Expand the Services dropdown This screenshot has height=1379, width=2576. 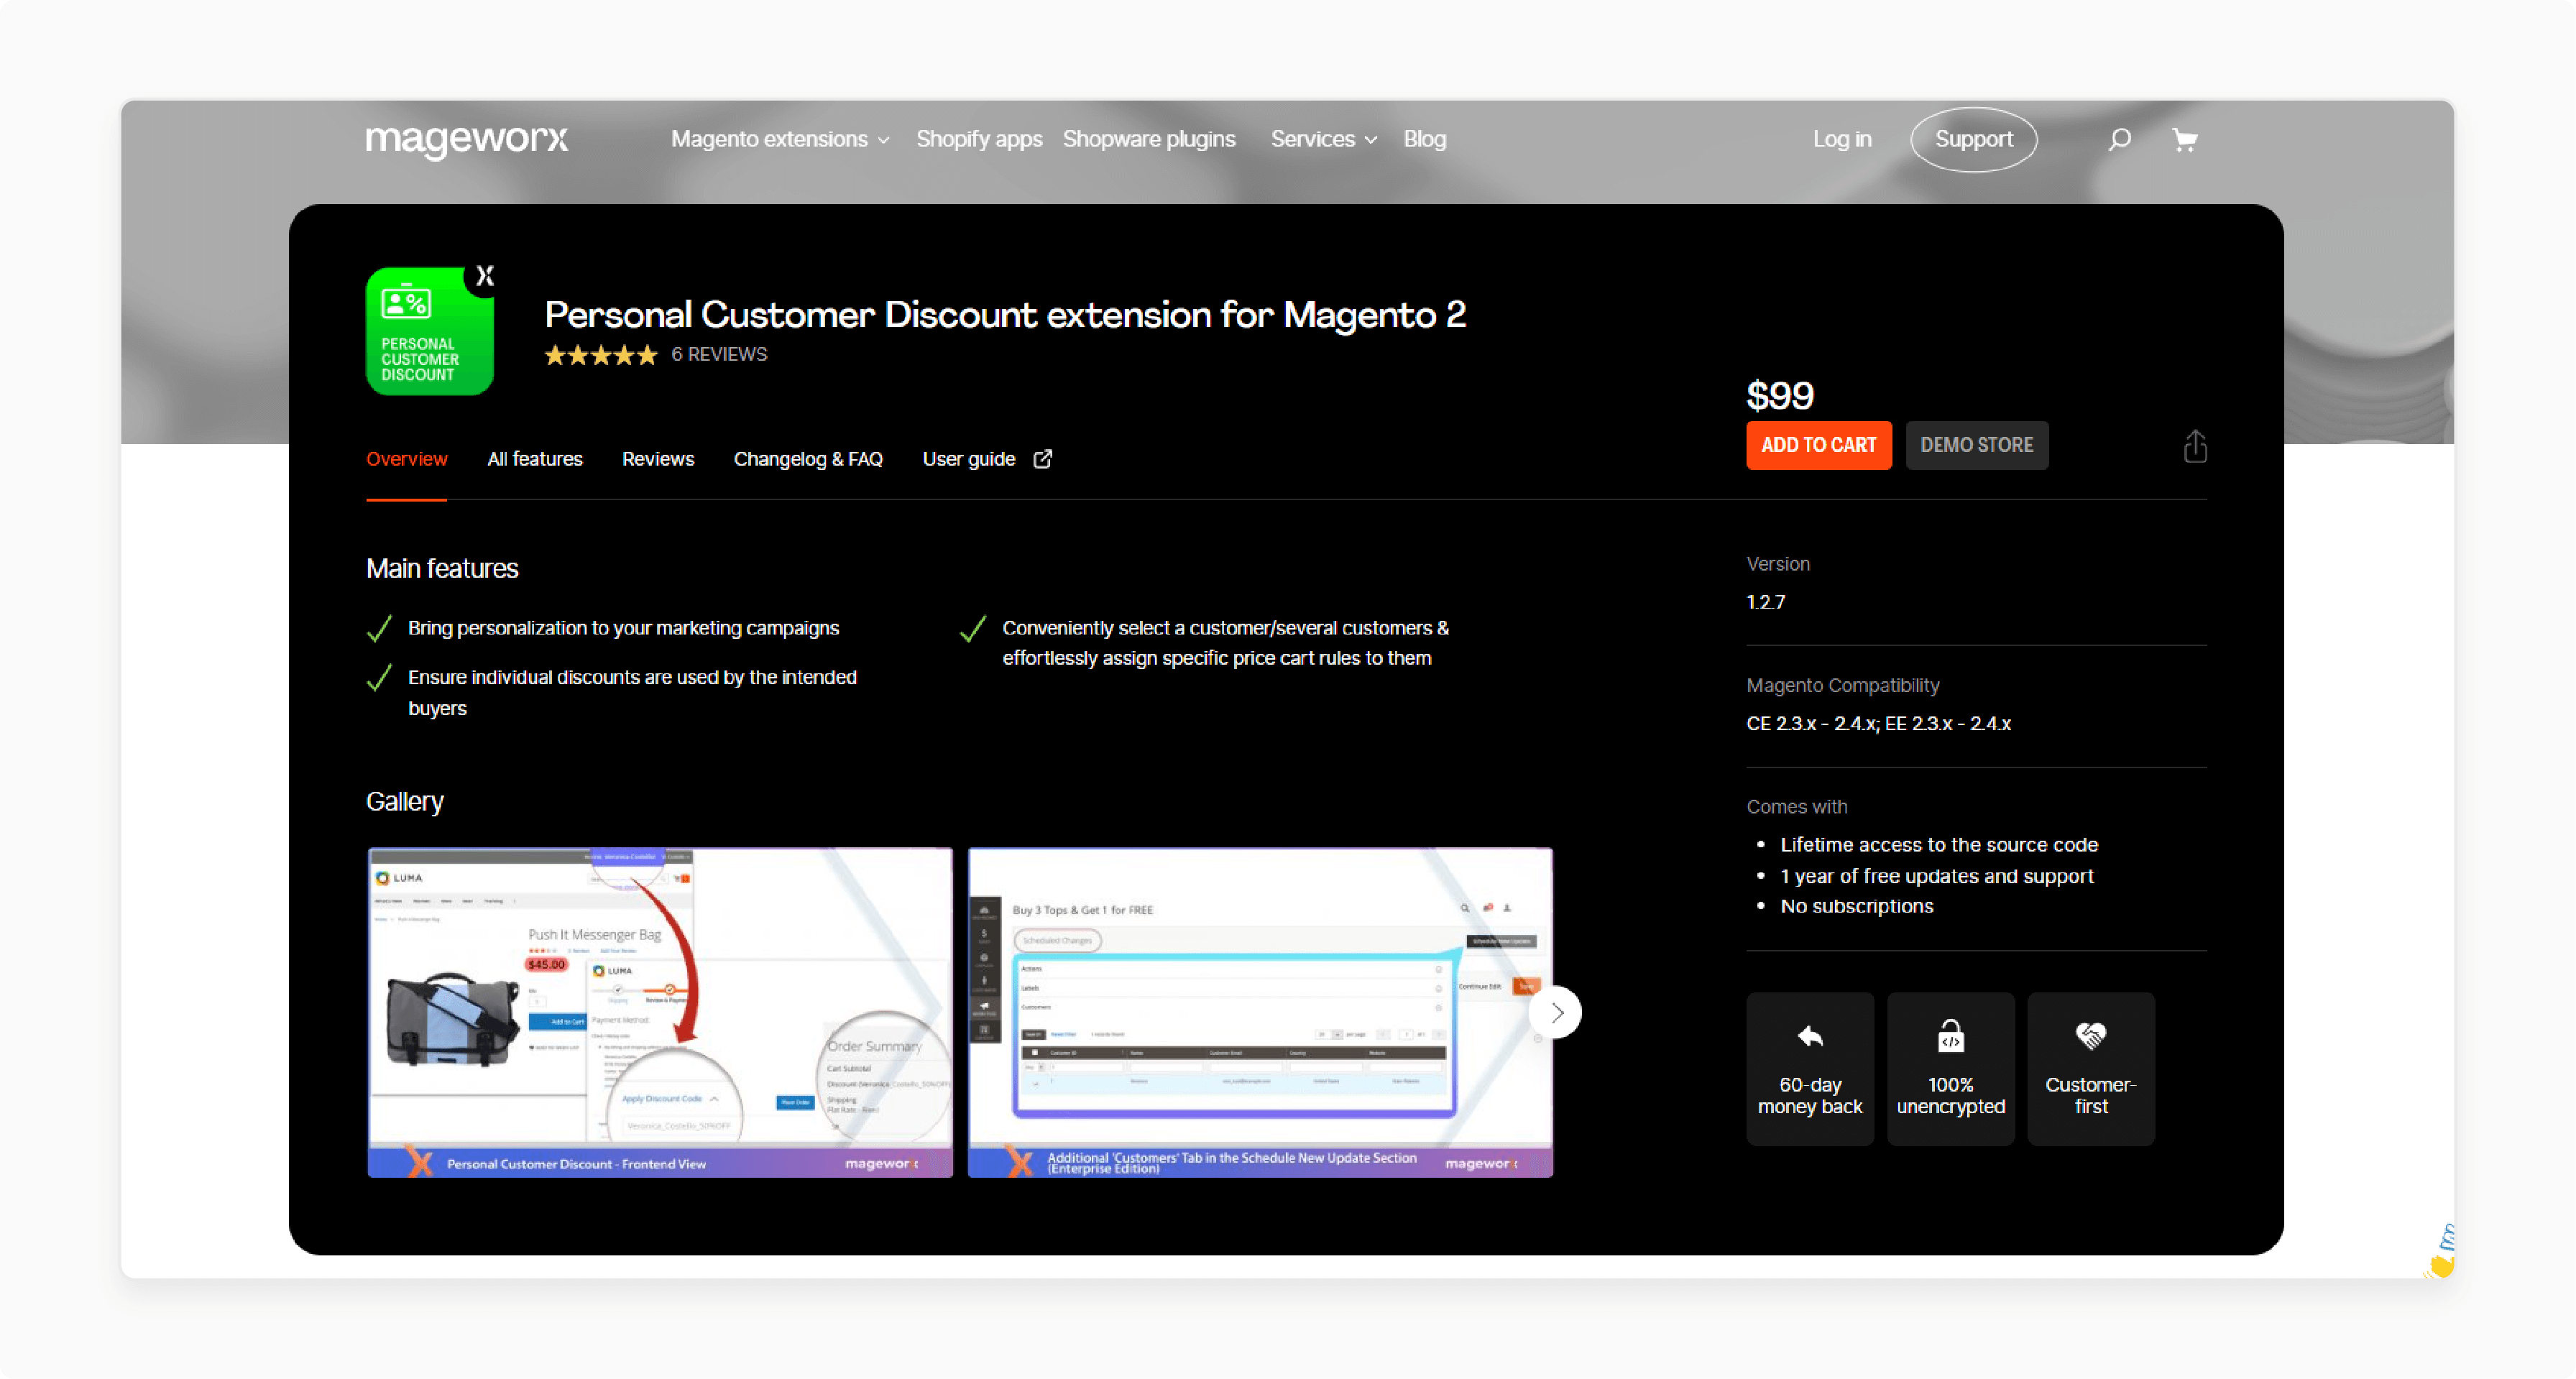(x=1324, y=140)
